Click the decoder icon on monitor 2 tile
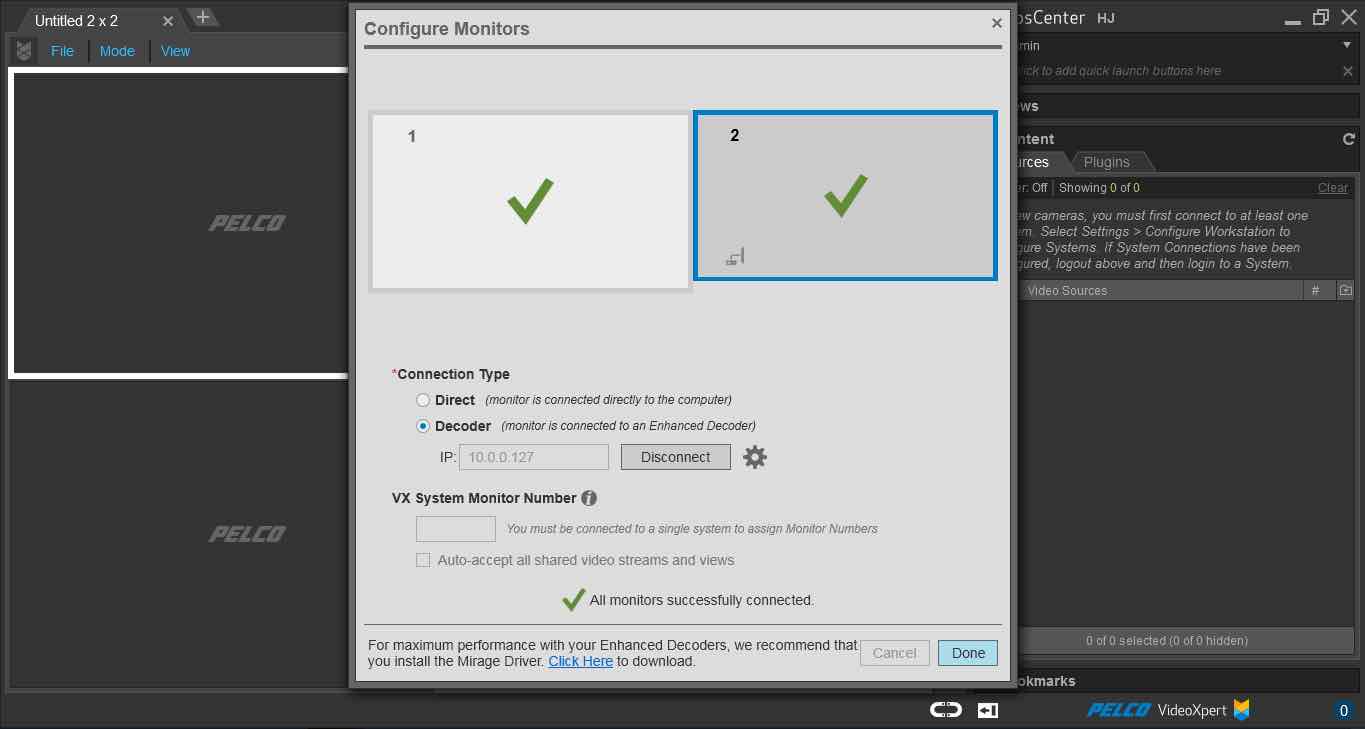The height and width of the screenshot is (729, 1365). [734, 256]
